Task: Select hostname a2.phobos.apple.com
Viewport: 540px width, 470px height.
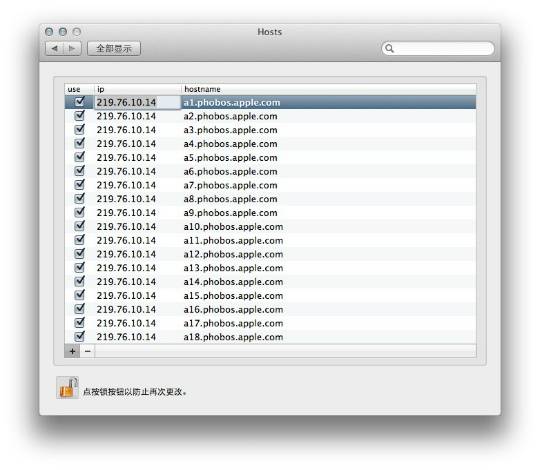Action: point(230,116)
